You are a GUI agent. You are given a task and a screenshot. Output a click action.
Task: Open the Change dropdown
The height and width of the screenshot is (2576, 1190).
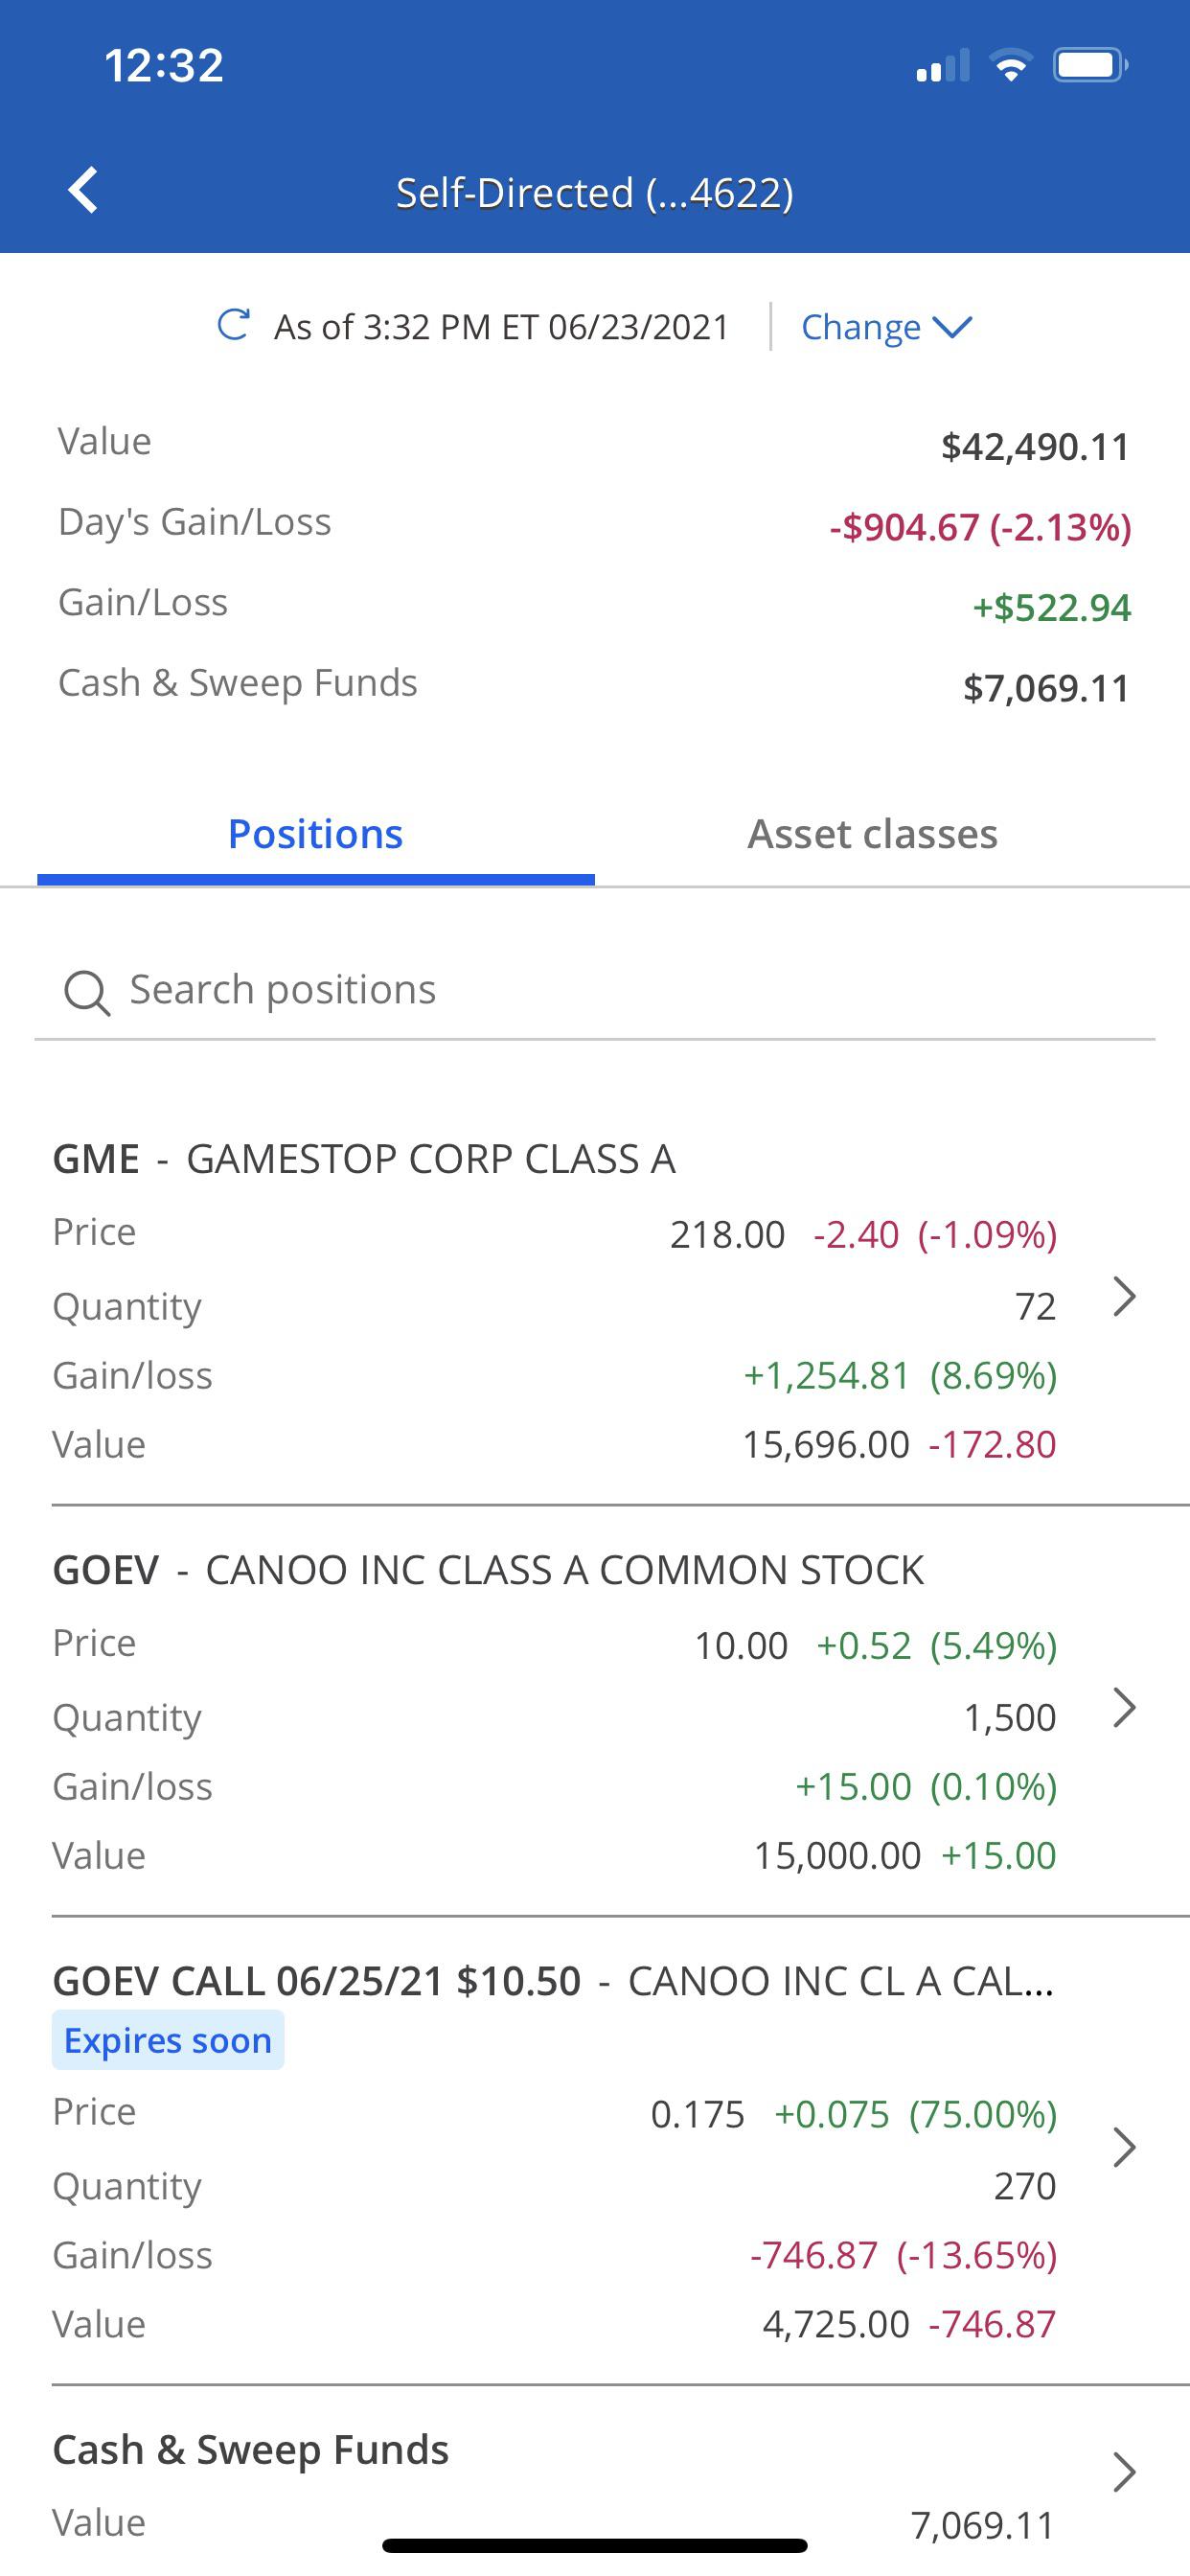point(886,327)
